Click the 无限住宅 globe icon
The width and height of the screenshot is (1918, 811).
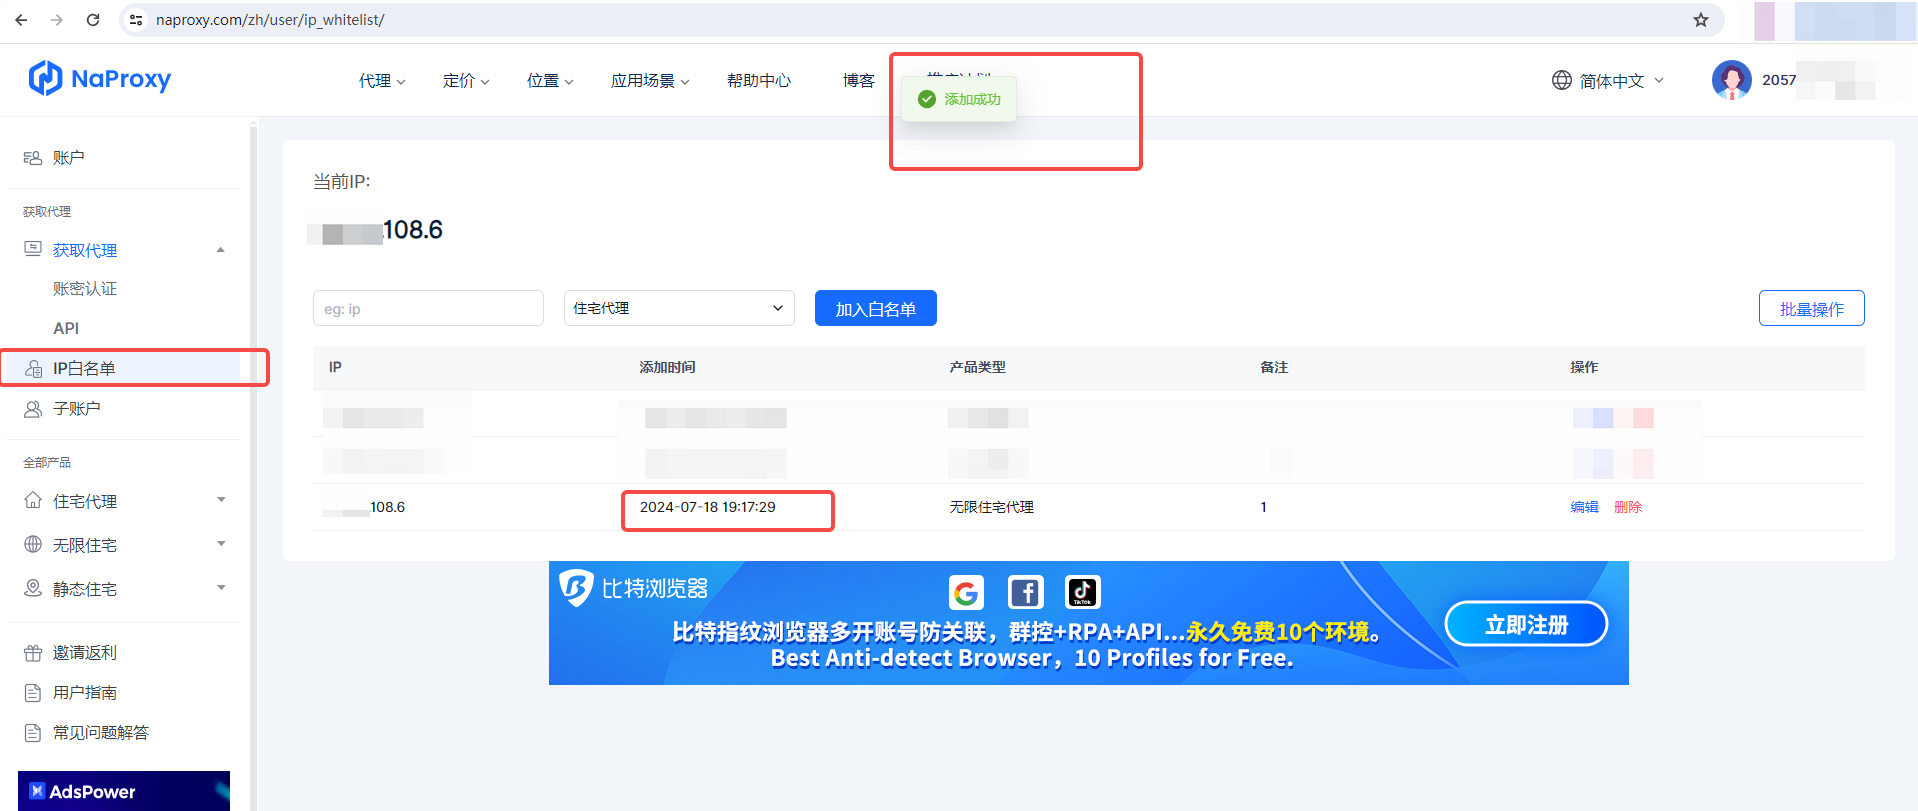pyautogui.click(x=33, y=545)
